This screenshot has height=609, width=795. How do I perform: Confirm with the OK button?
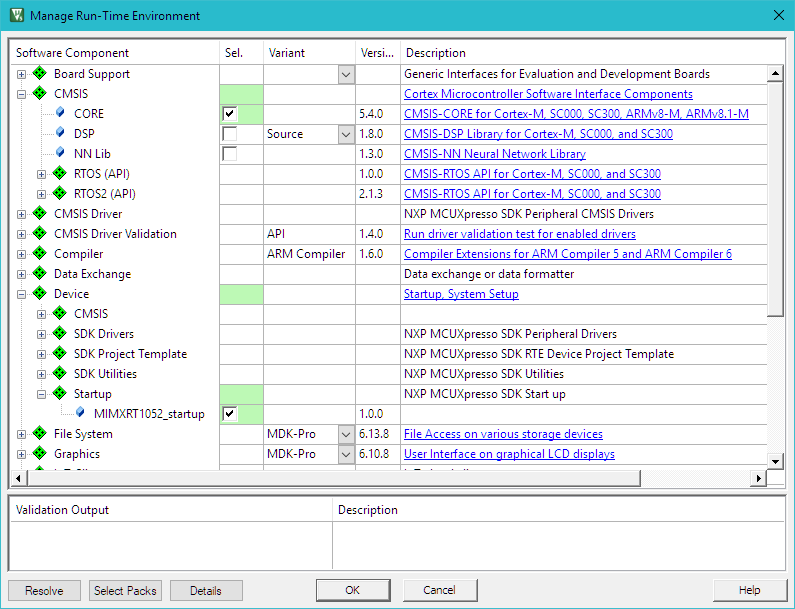click(x=353, y=590)
